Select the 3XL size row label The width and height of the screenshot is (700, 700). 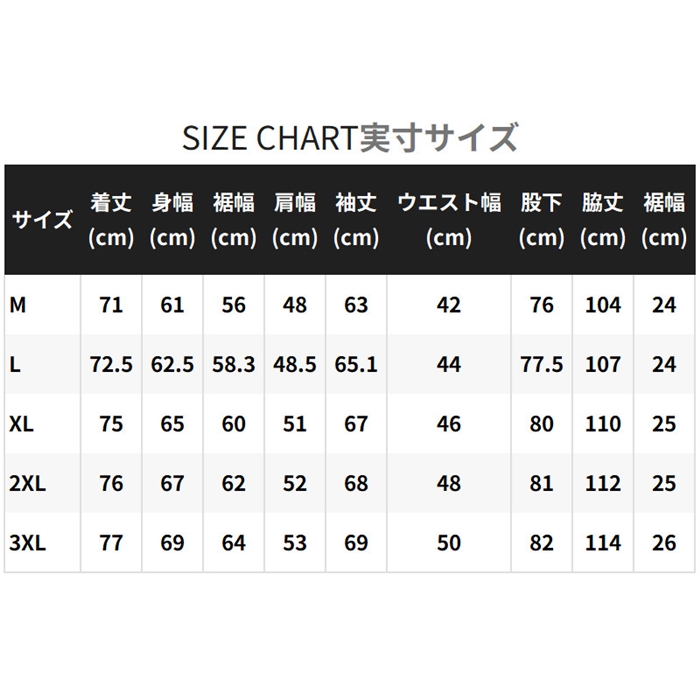point(26,543)
